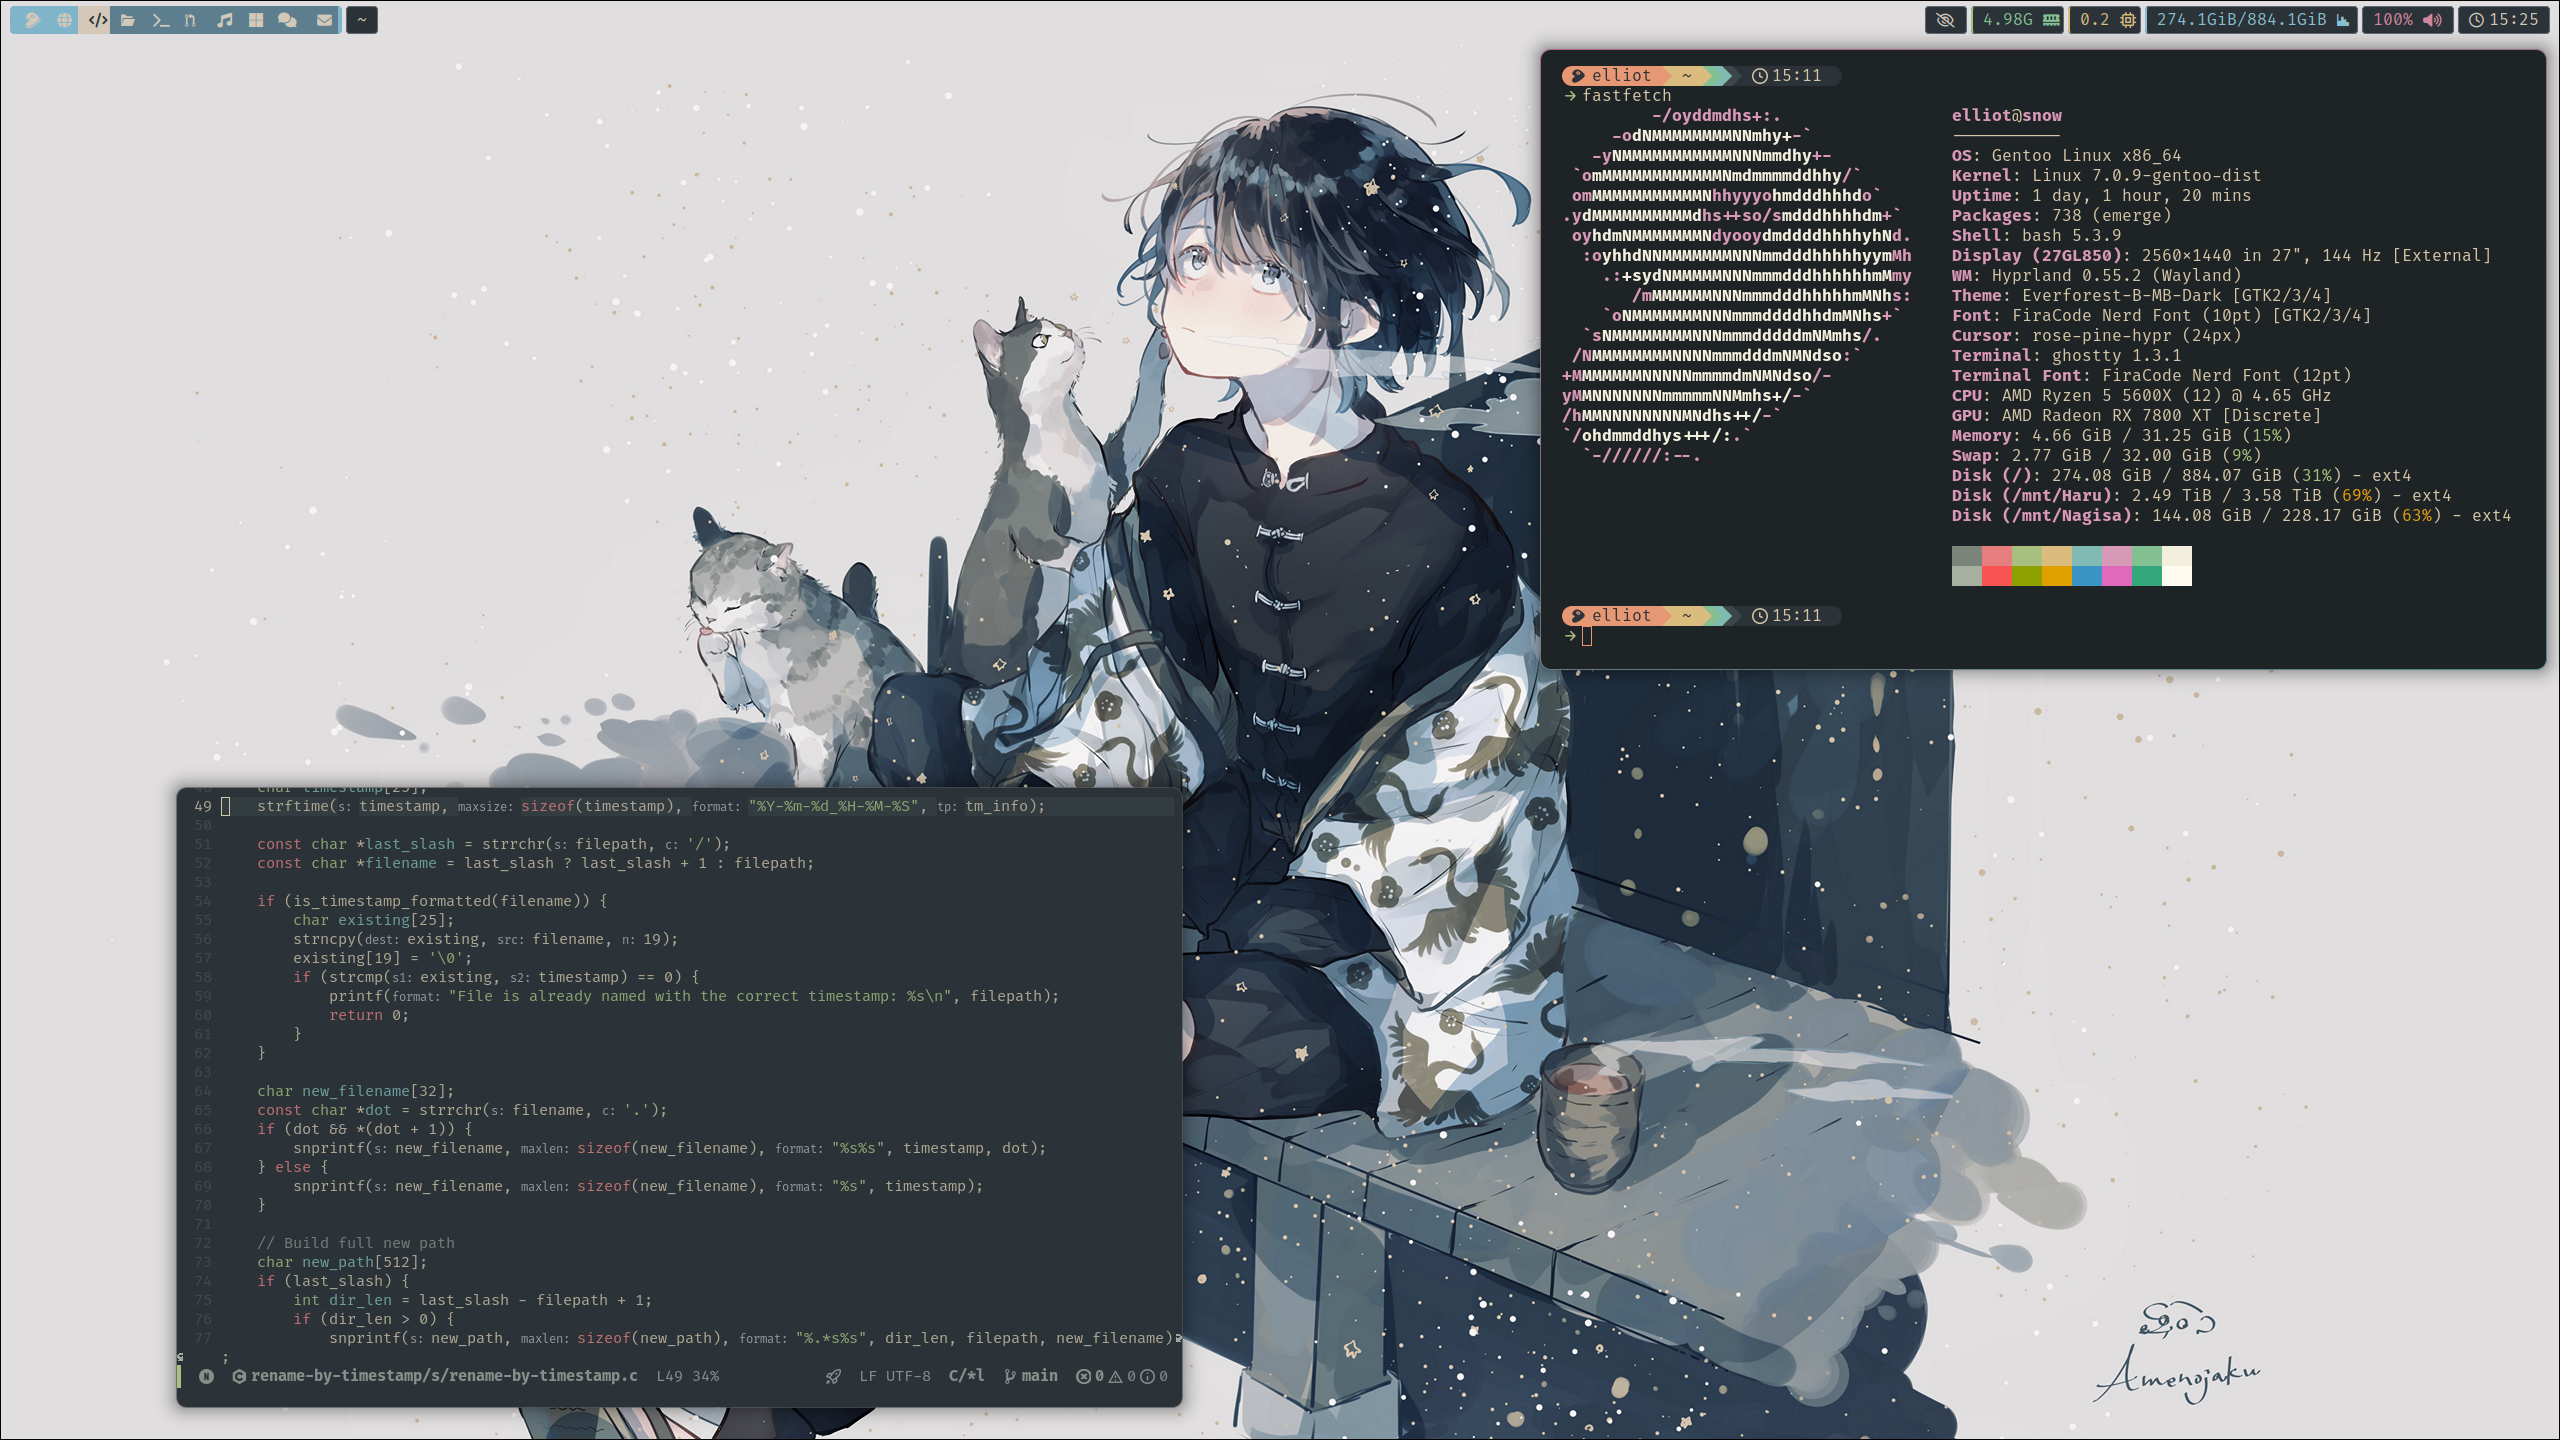Click the 'return 0;' statement on line 60
Viewport: 2560px width, 1440px height.
(369, 1015)
